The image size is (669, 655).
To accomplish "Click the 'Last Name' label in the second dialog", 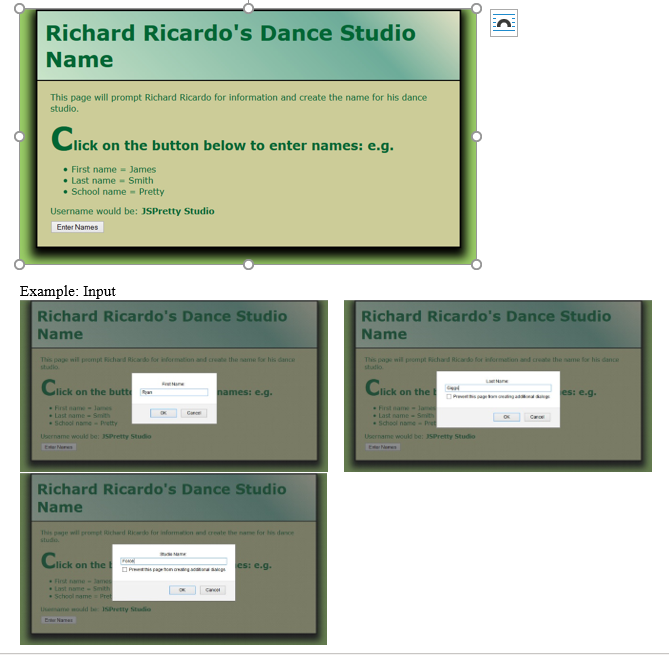I will (497, 381).
